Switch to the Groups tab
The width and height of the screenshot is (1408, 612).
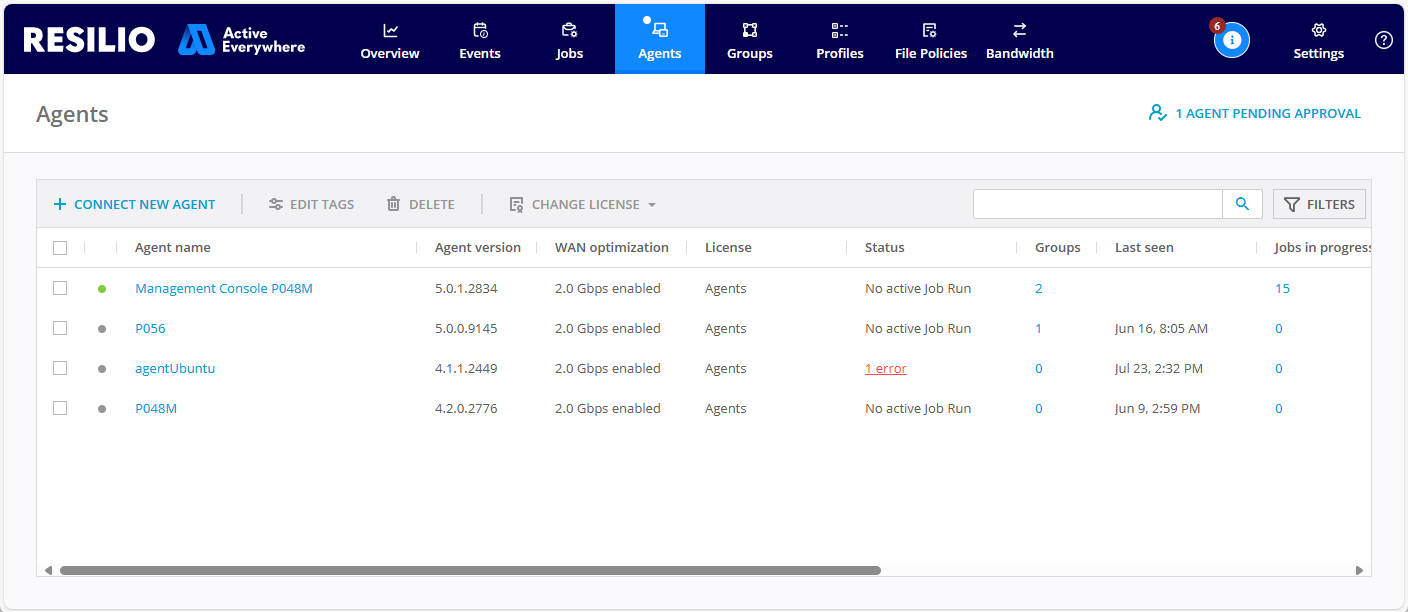click(x=749, y=40)
